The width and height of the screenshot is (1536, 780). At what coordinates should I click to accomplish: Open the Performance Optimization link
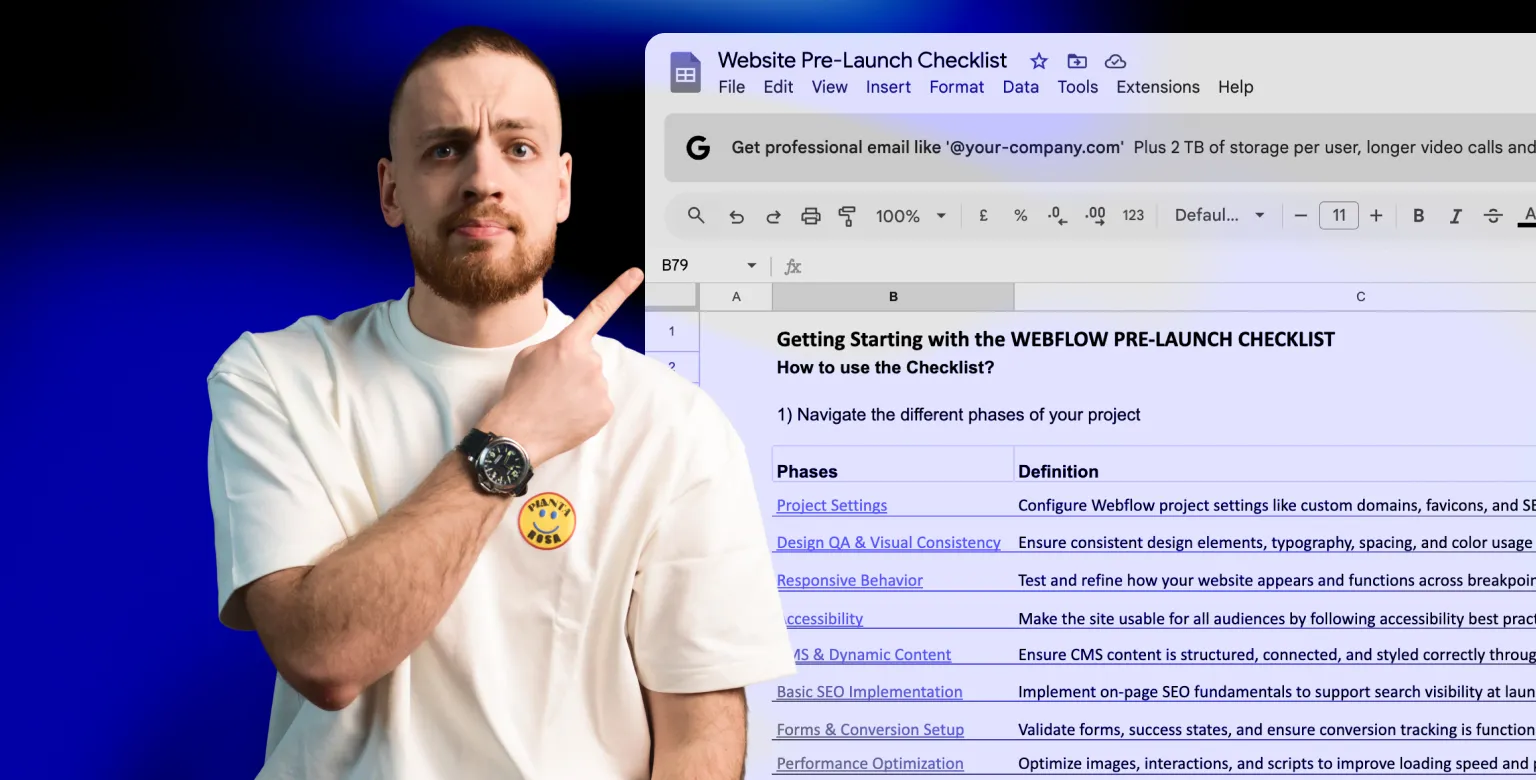point(870,763)
